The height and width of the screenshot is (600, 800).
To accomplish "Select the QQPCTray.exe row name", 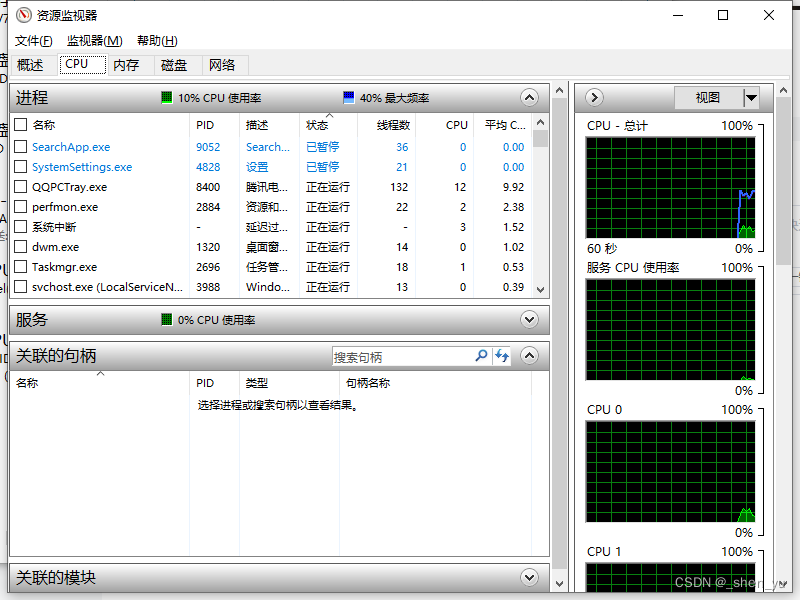I will point(69,187).
